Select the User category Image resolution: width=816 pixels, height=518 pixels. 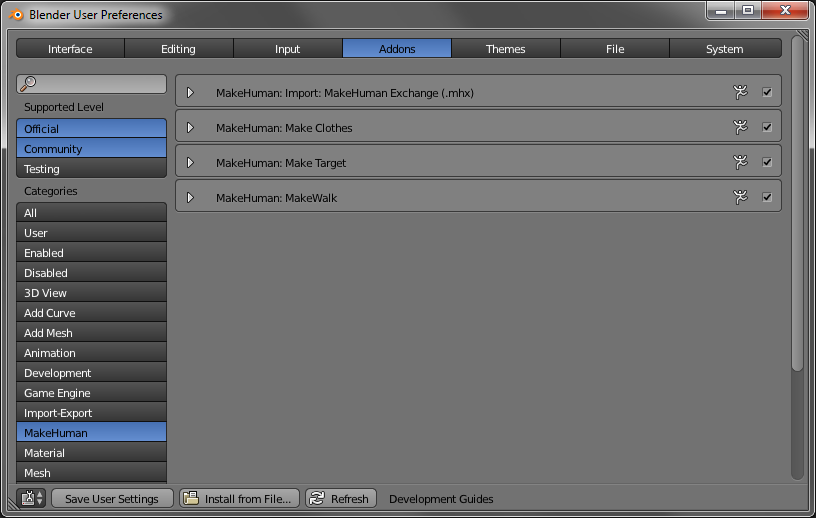click(92, 233)
